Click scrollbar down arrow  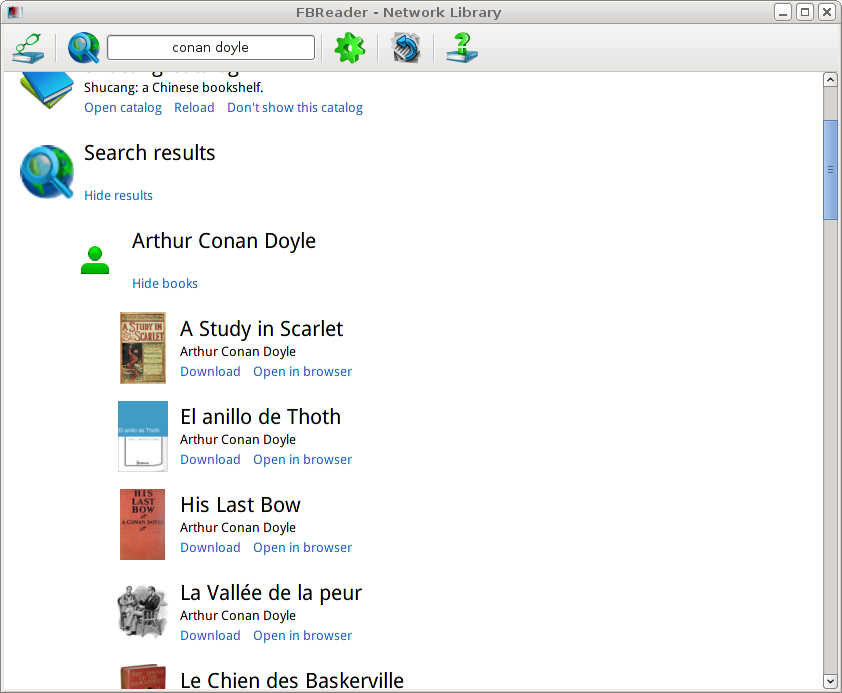[830, 682]
